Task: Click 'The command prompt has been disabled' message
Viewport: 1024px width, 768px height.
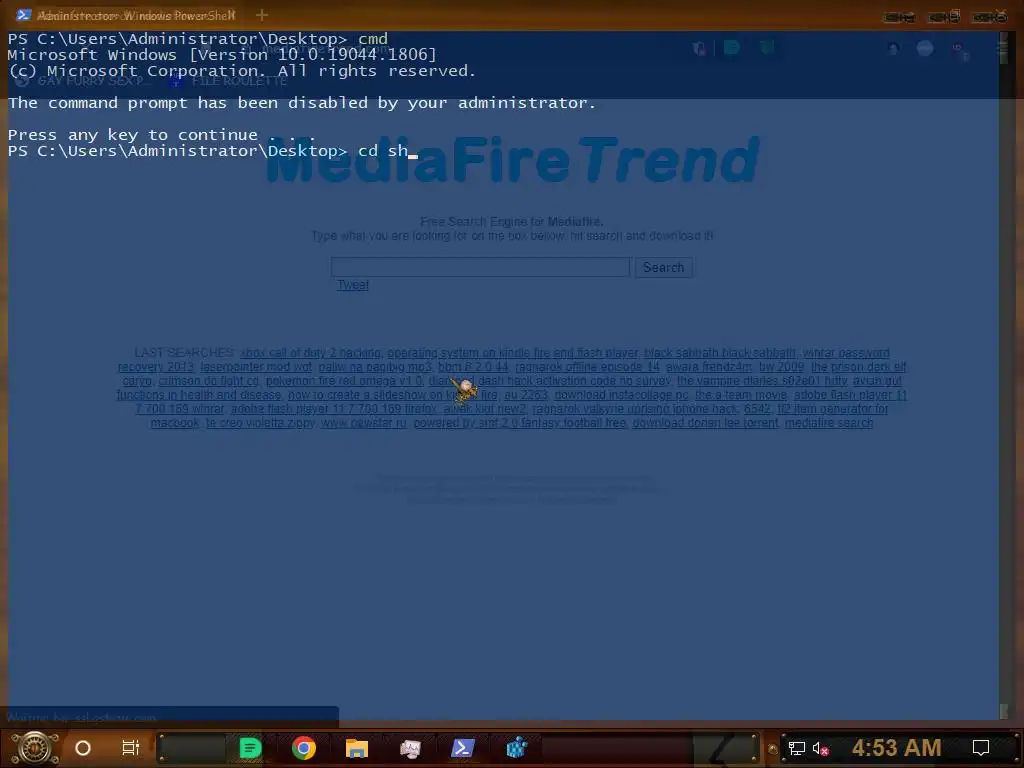Action: 302,103
